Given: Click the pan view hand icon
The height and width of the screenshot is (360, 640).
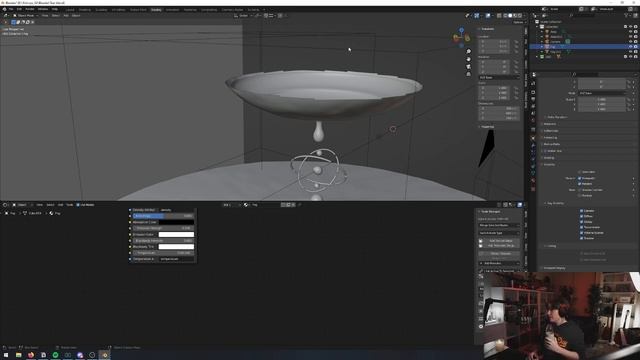Looking at the screenshot, I should [x=469, y=59].
